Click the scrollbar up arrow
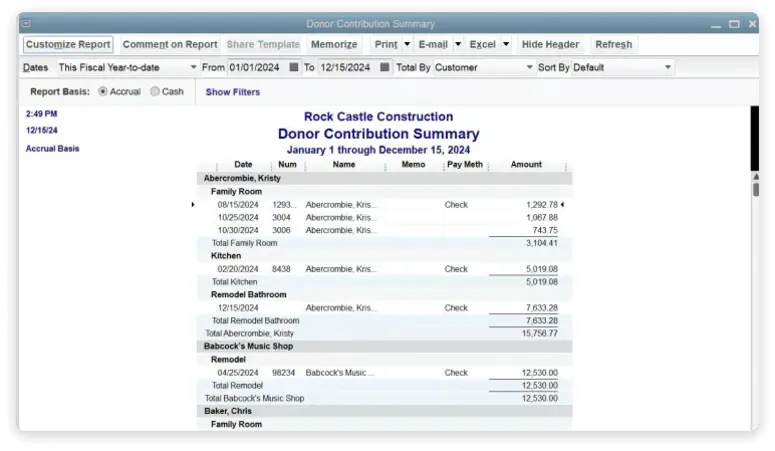 [756, 177]
